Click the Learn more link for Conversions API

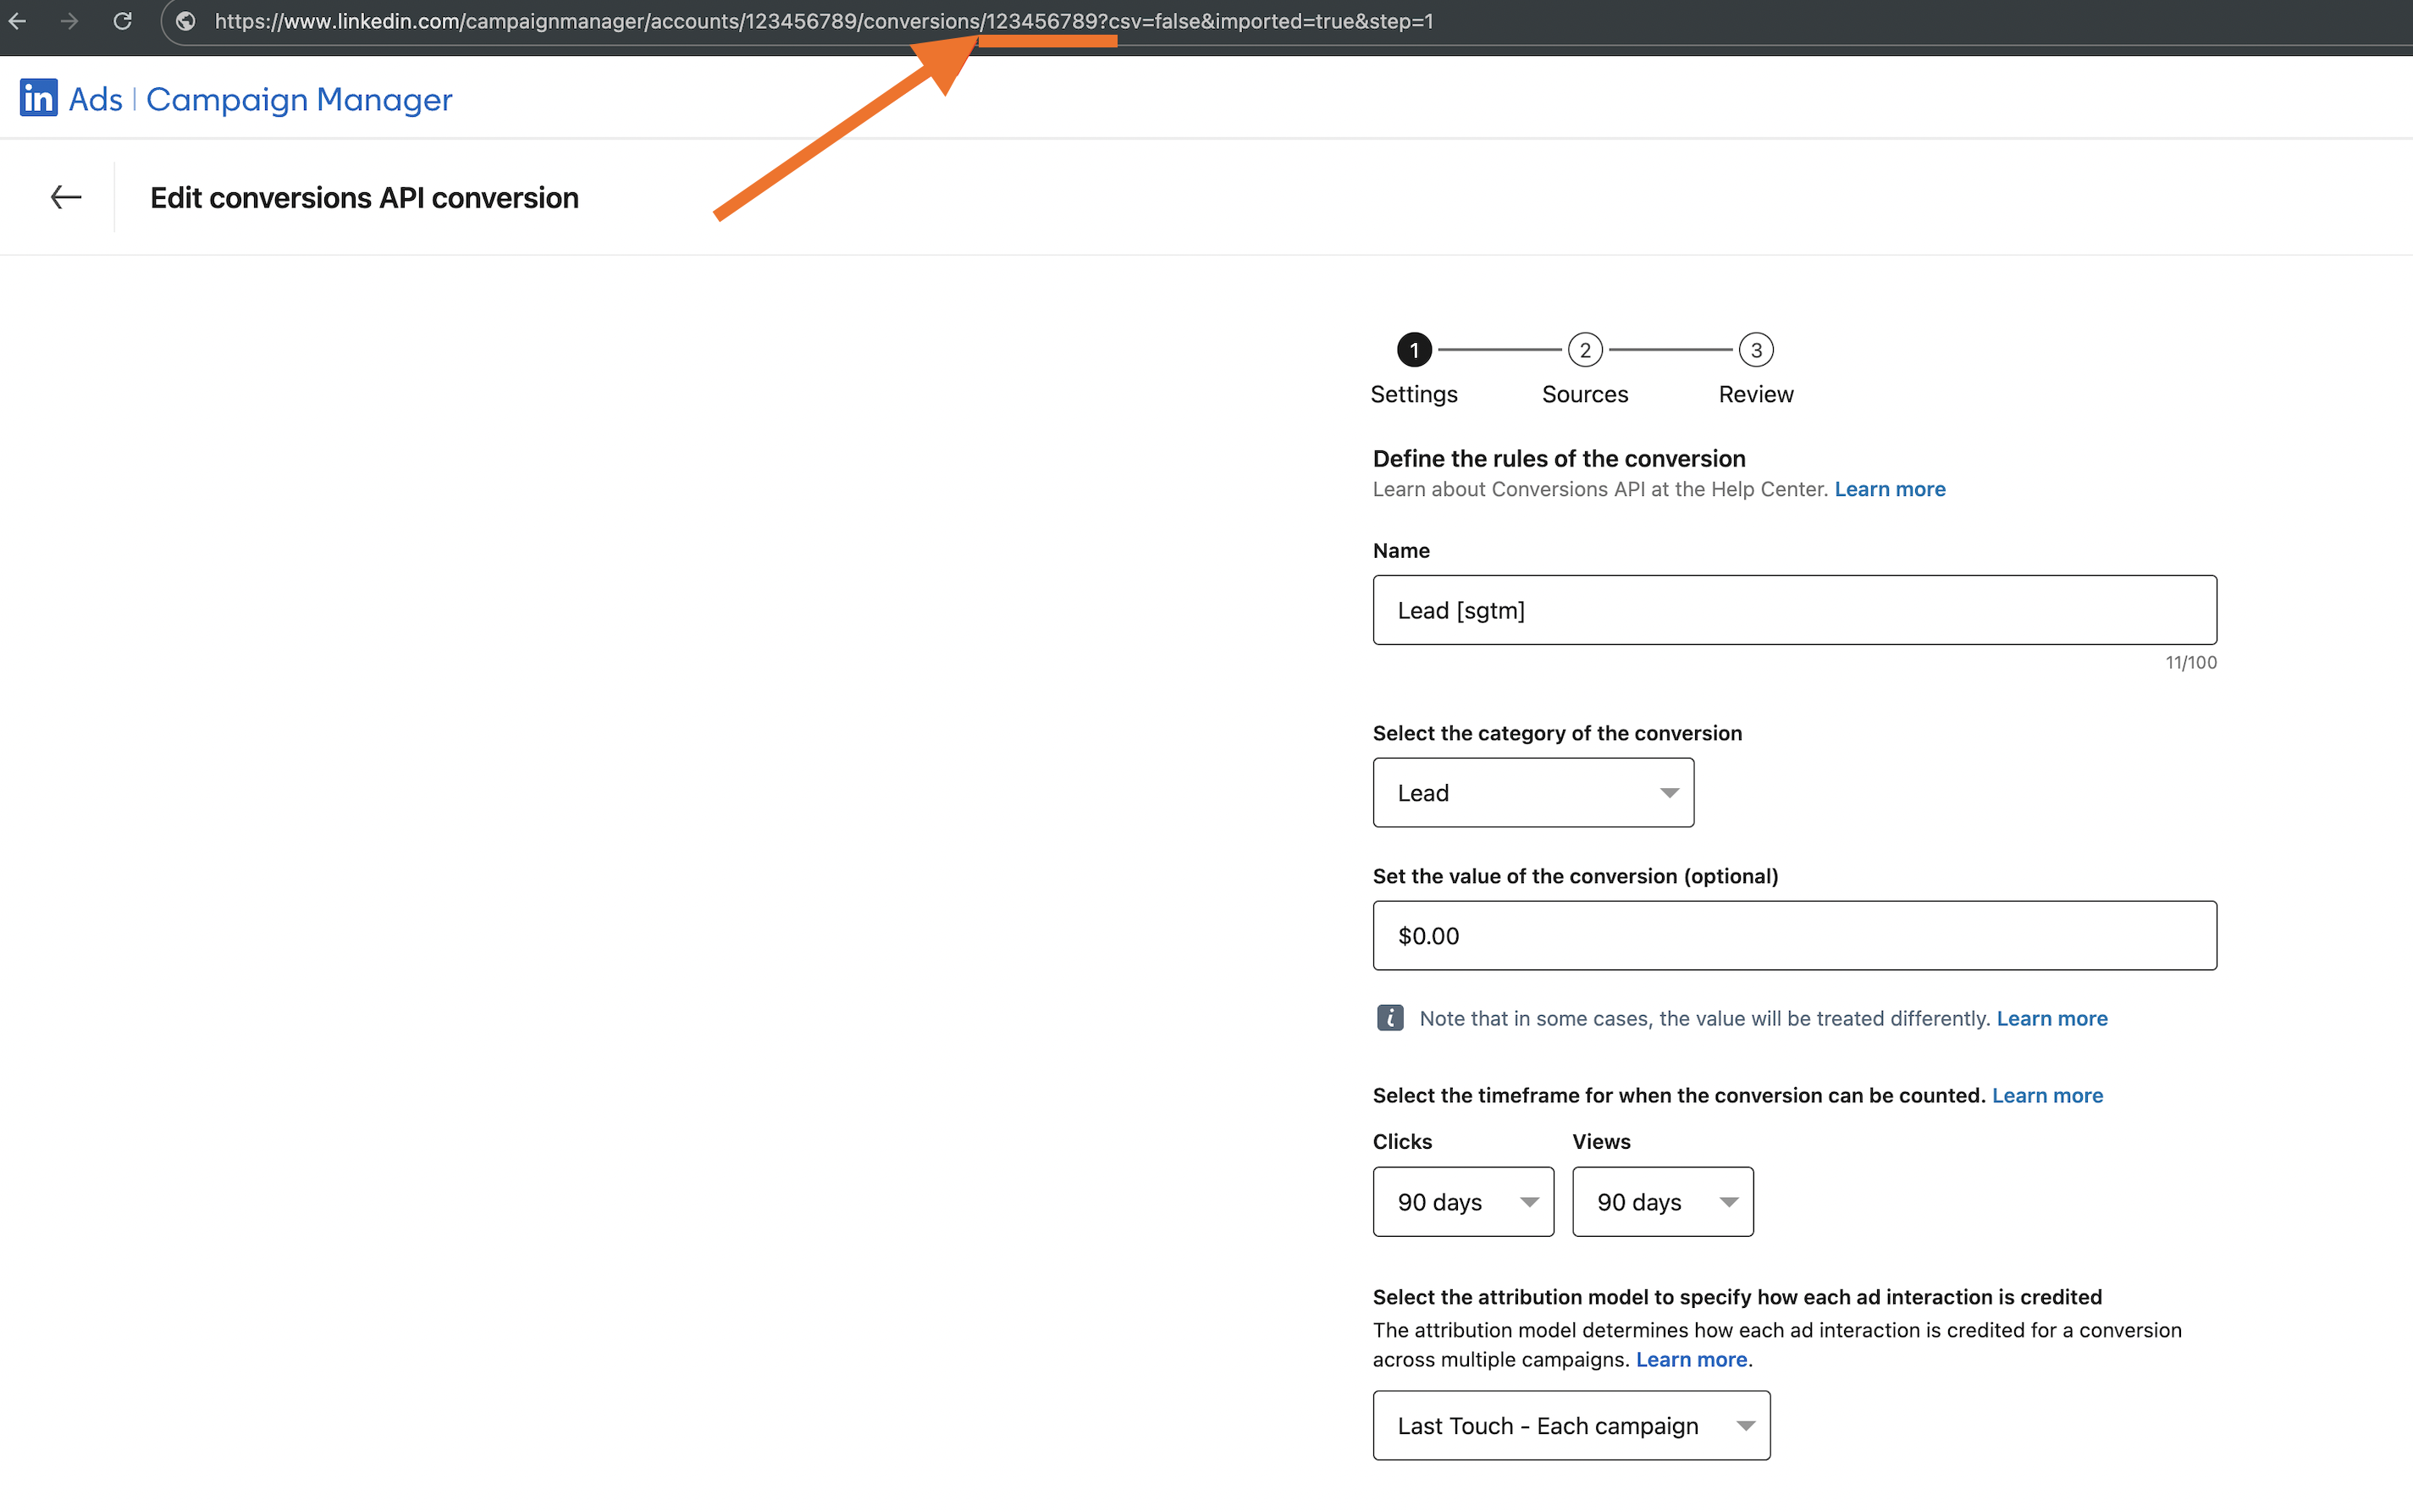[1892, 489]
